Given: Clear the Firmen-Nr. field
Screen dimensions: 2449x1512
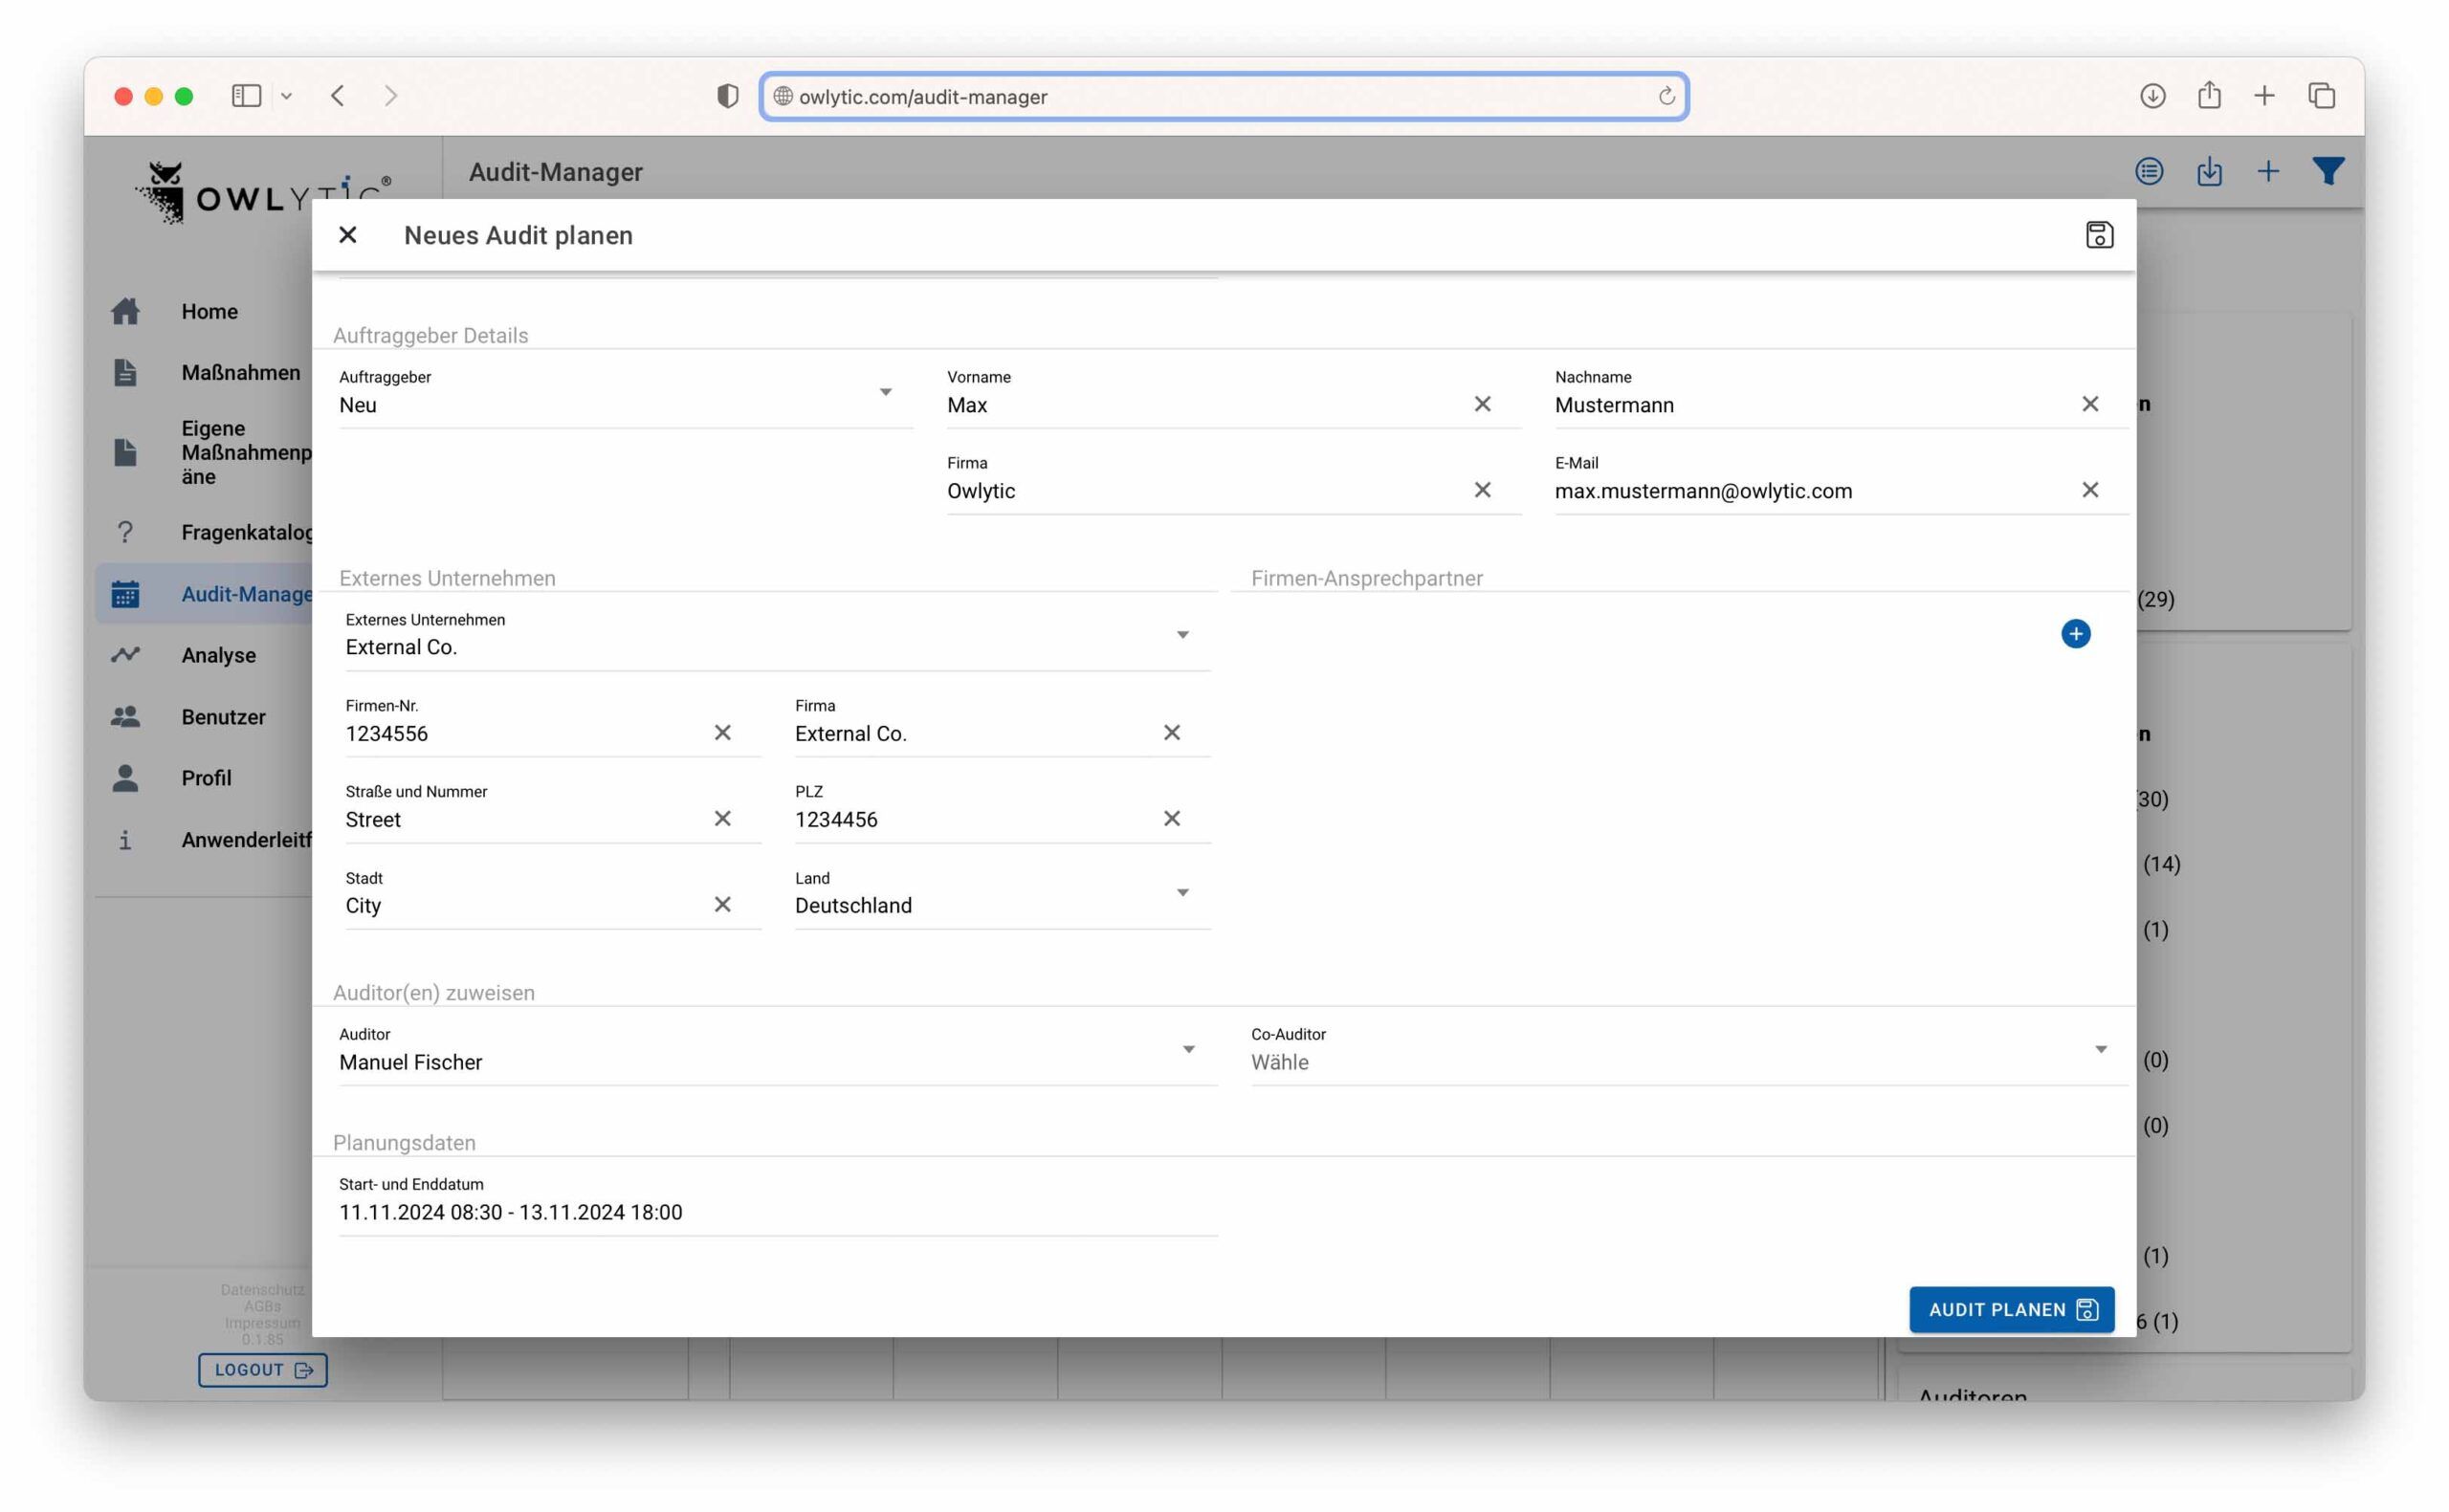Looking at the screenshot, I should click(722, 733).
